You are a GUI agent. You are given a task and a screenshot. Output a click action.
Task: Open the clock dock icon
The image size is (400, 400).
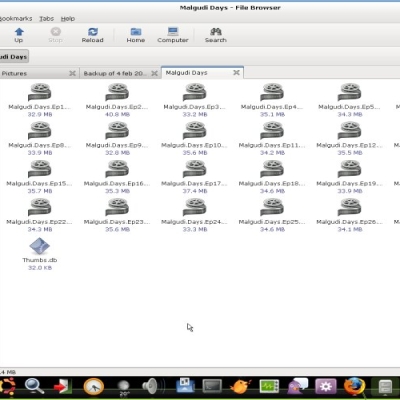[x=94, y=387]
